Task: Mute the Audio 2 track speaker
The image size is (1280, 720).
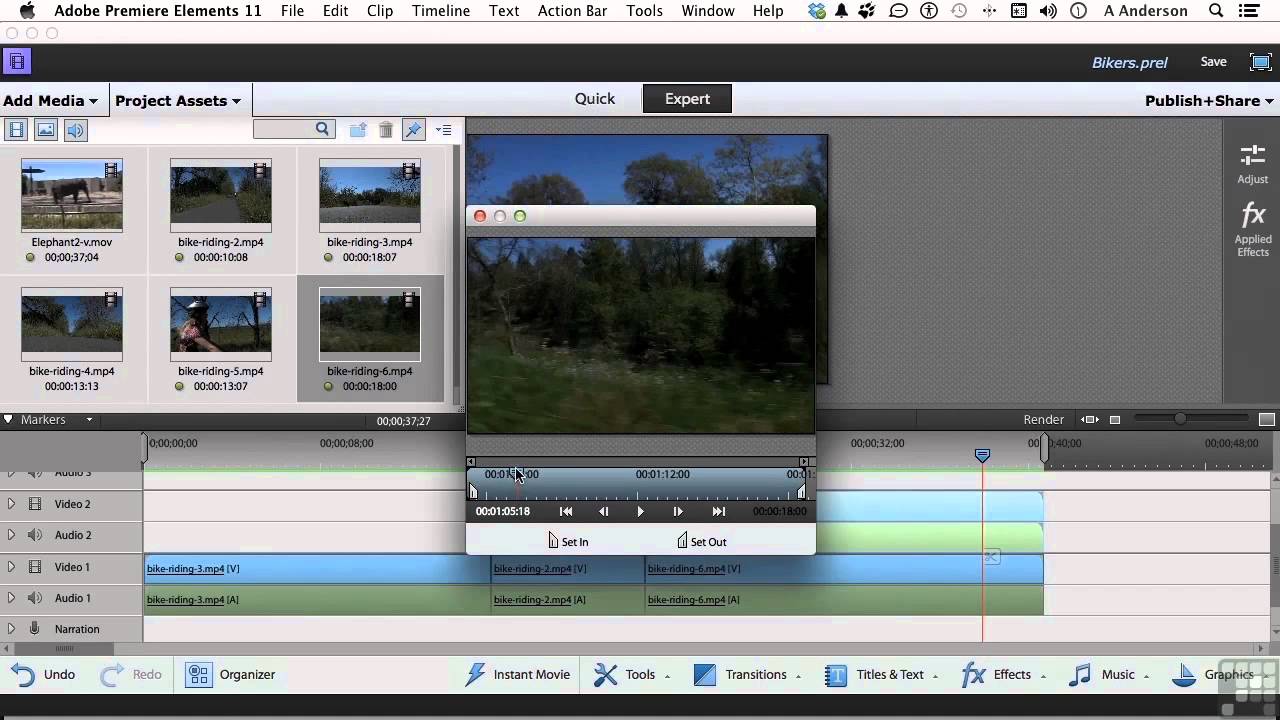Action: point(35,535)
